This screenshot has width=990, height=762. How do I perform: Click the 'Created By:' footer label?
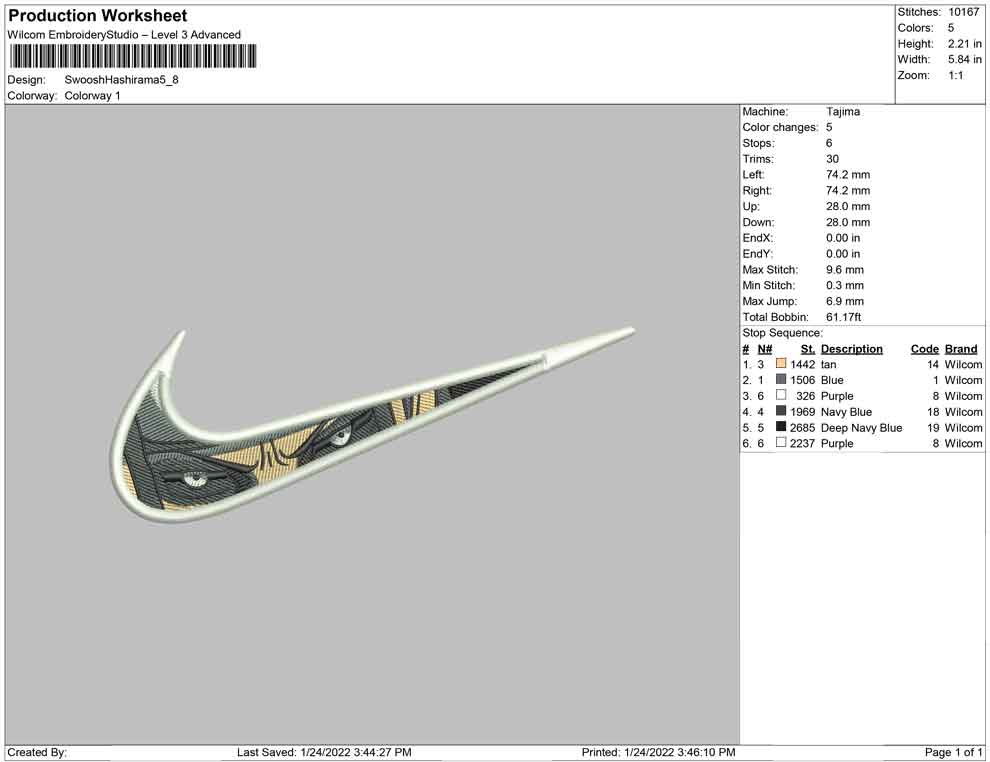pos(37,752)
